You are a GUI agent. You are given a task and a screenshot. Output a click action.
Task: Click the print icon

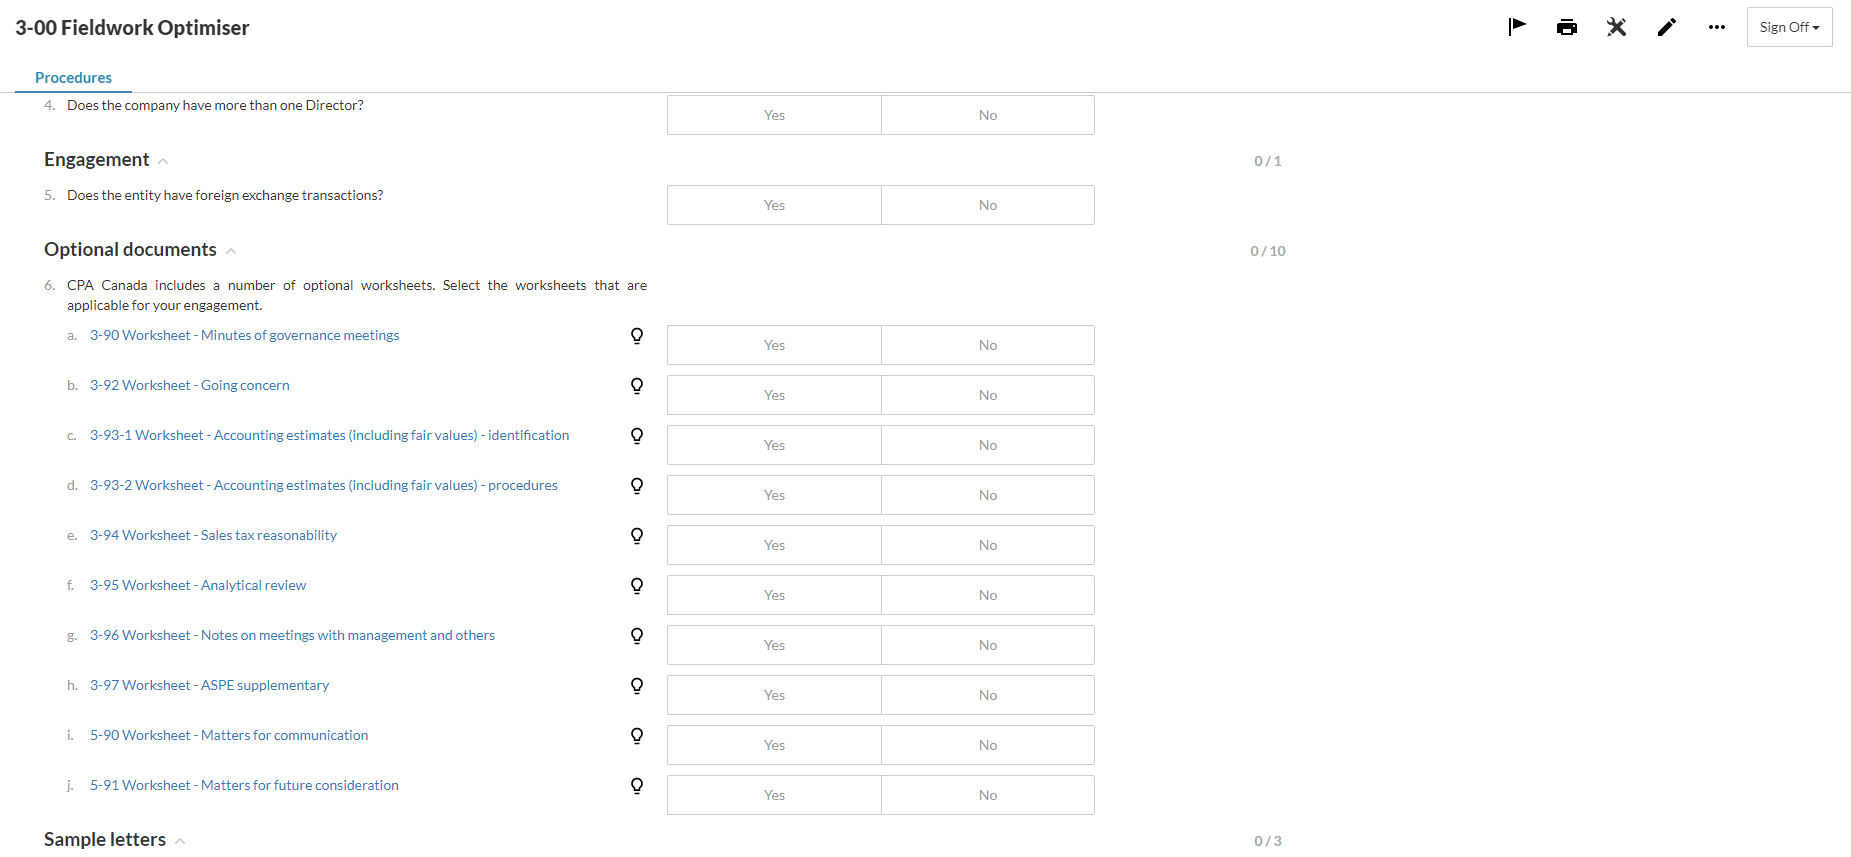pyautogui.click(x=1567, y=27)
